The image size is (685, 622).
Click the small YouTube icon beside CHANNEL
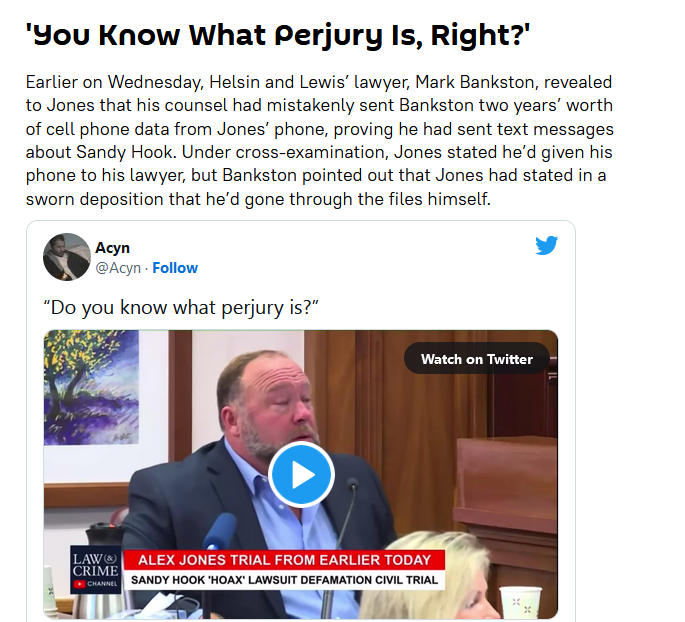(80, 584)
